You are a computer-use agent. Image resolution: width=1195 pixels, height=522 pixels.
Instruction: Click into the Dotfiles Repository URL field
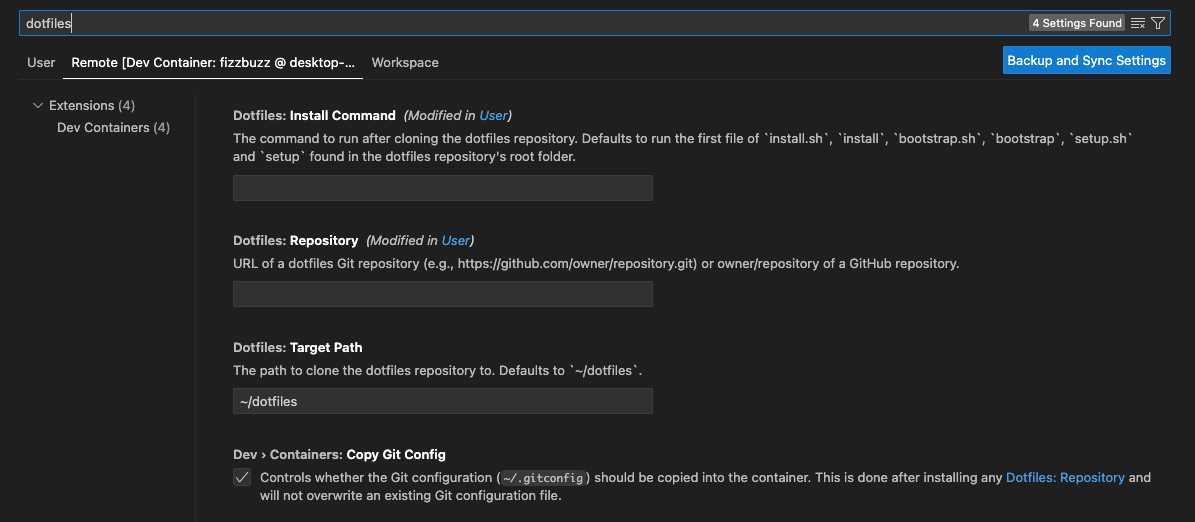[x=442, y=294]
